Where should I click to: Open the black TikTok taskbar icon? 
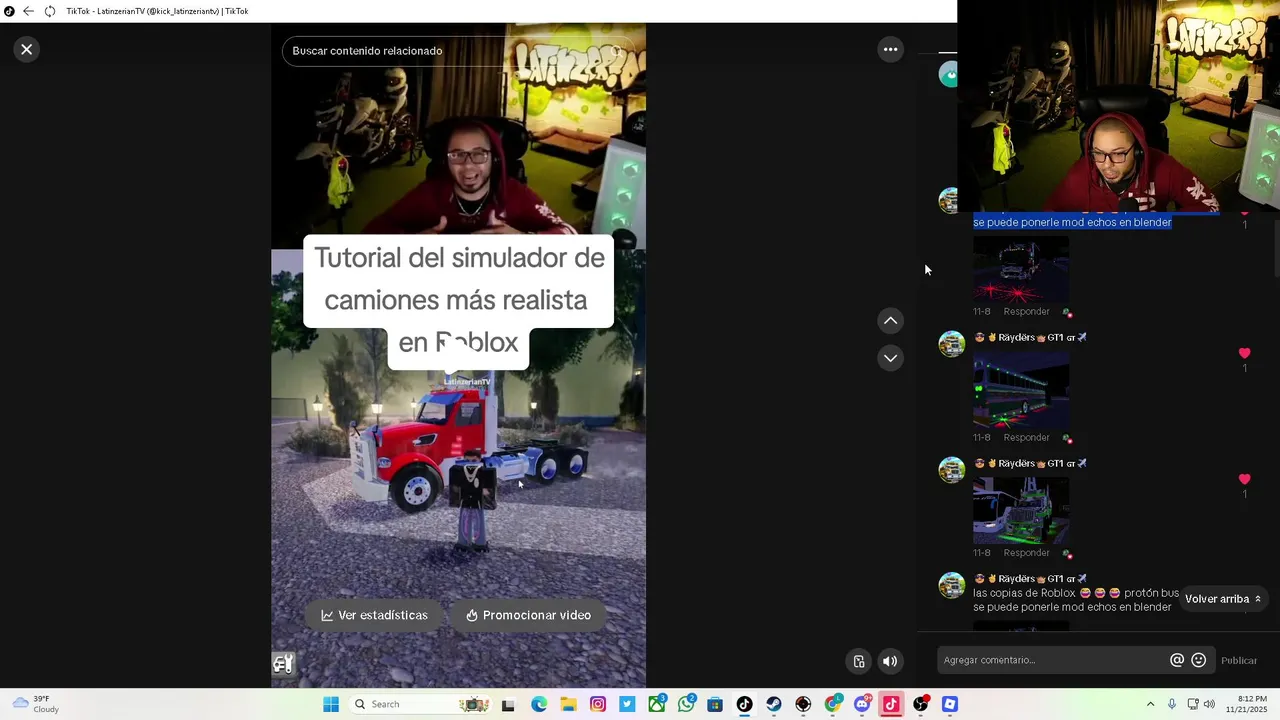pos(744,705)
